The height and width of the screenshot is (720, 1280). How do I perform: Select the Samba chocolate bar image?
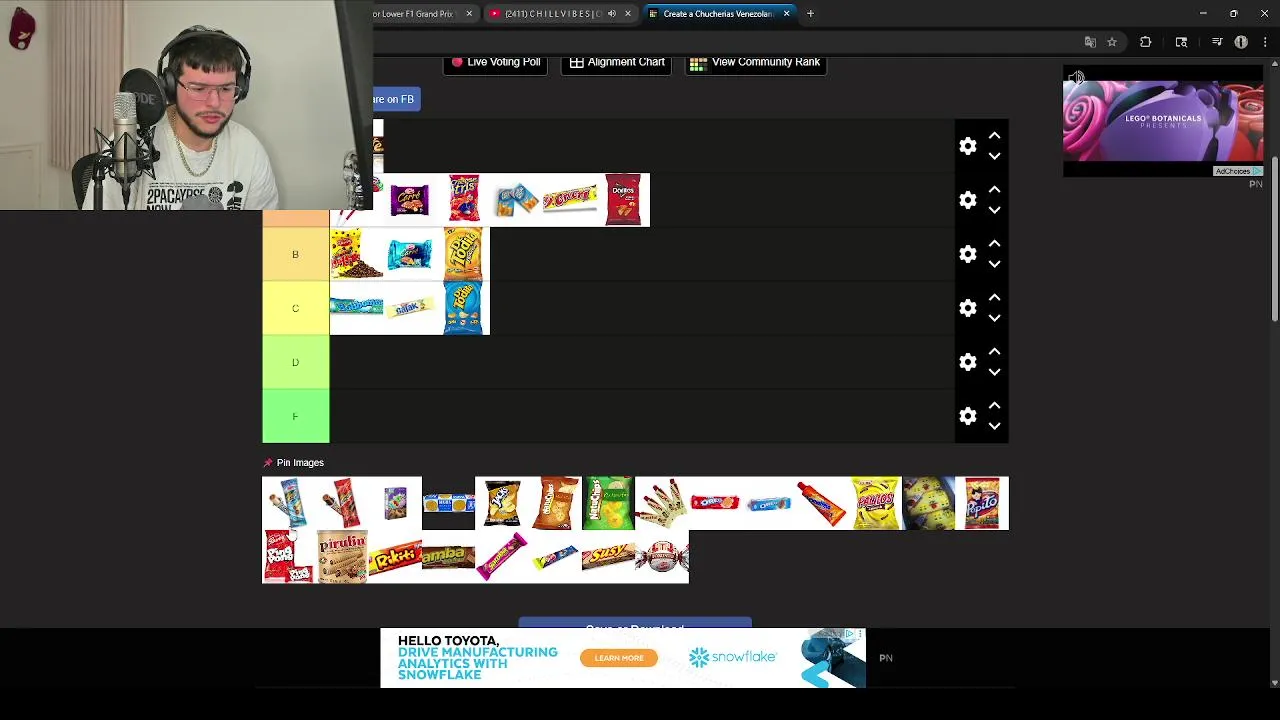click(448, 556)
